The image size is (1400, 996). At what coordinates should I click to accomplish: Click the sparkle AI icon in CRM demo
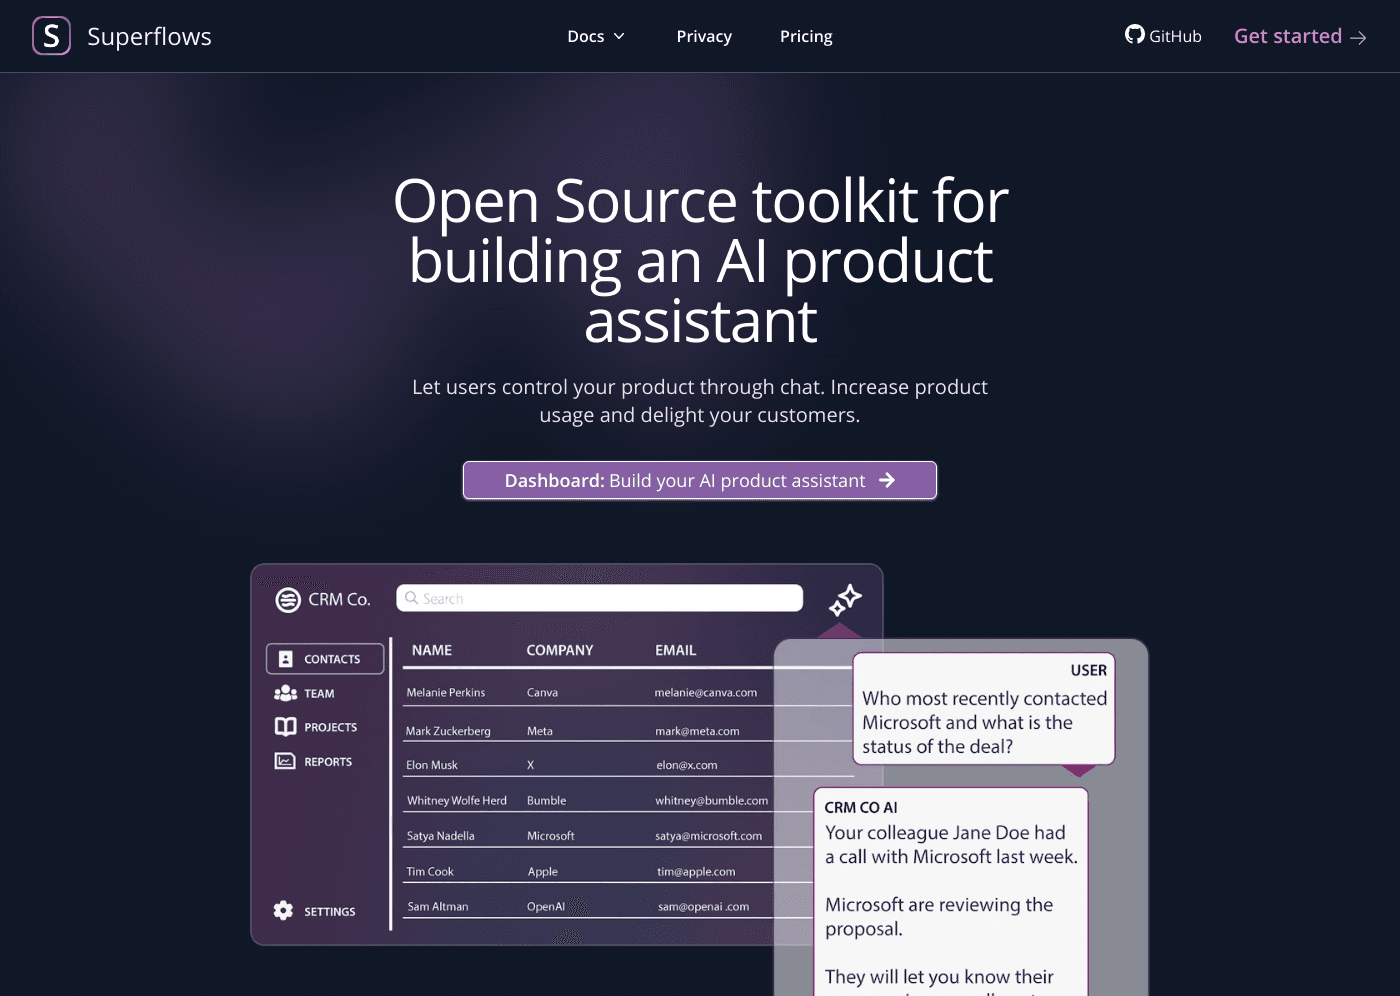pyautogui.click(x=845, y=600)
